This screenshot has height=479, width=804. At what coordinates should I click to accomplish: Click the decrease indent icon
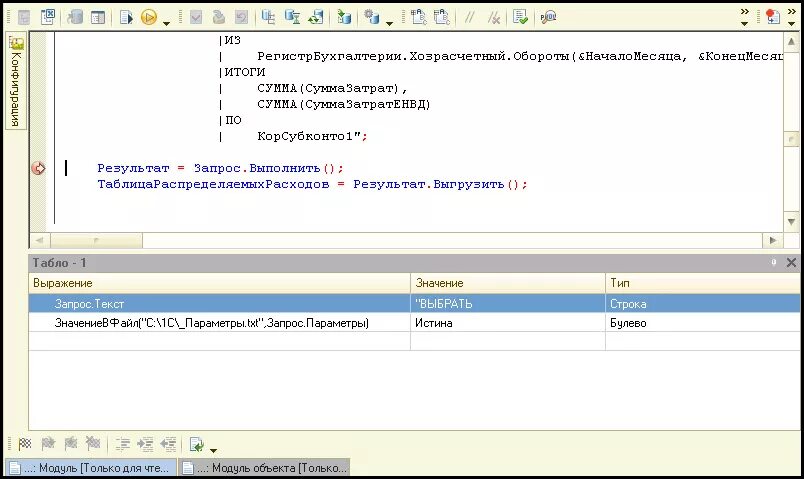pos(168,444)
